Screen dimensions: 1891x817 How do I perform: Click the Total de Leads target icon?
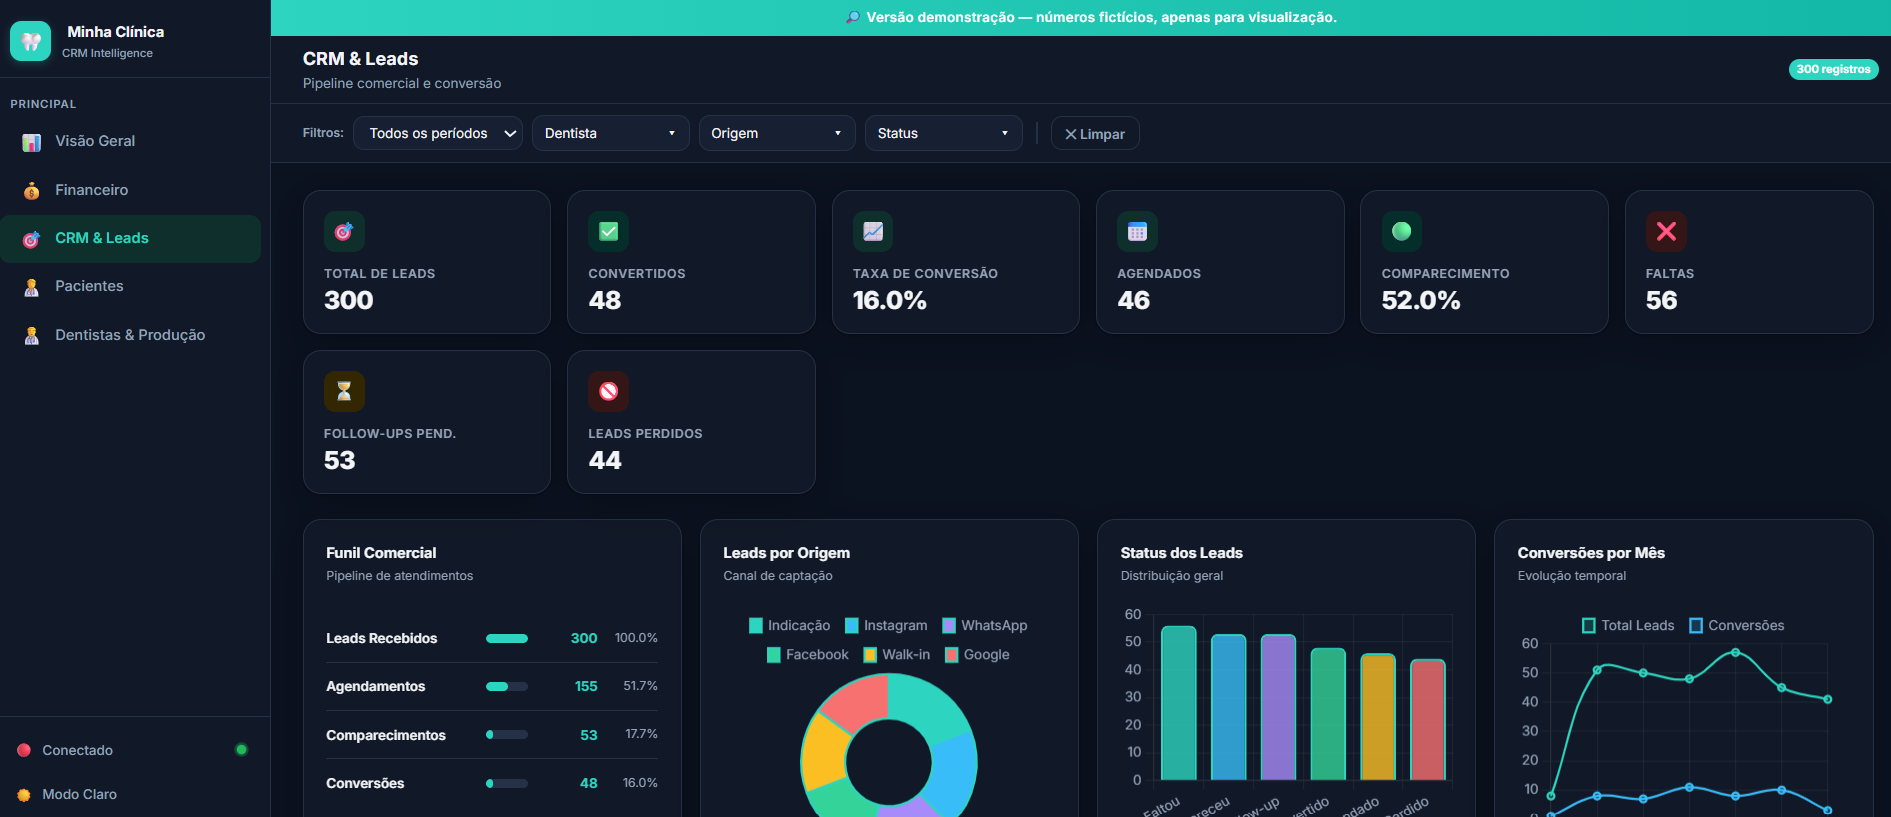pos(344,231)
